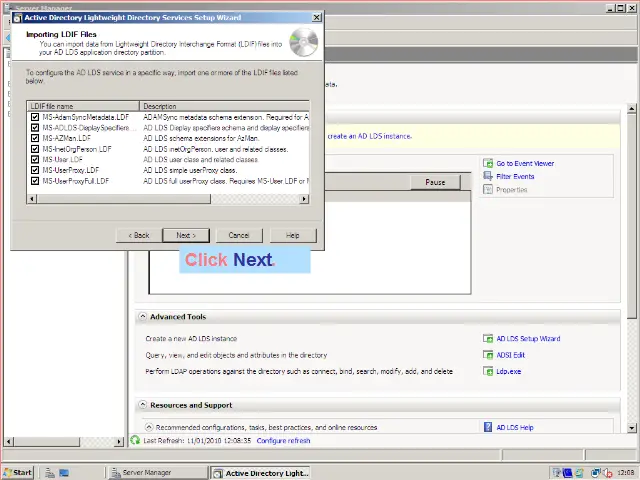Toggle MS-AZMan.LDF checkbox
Image resolution: width=640 pixels, height=480 pixels.
(35, 138)
